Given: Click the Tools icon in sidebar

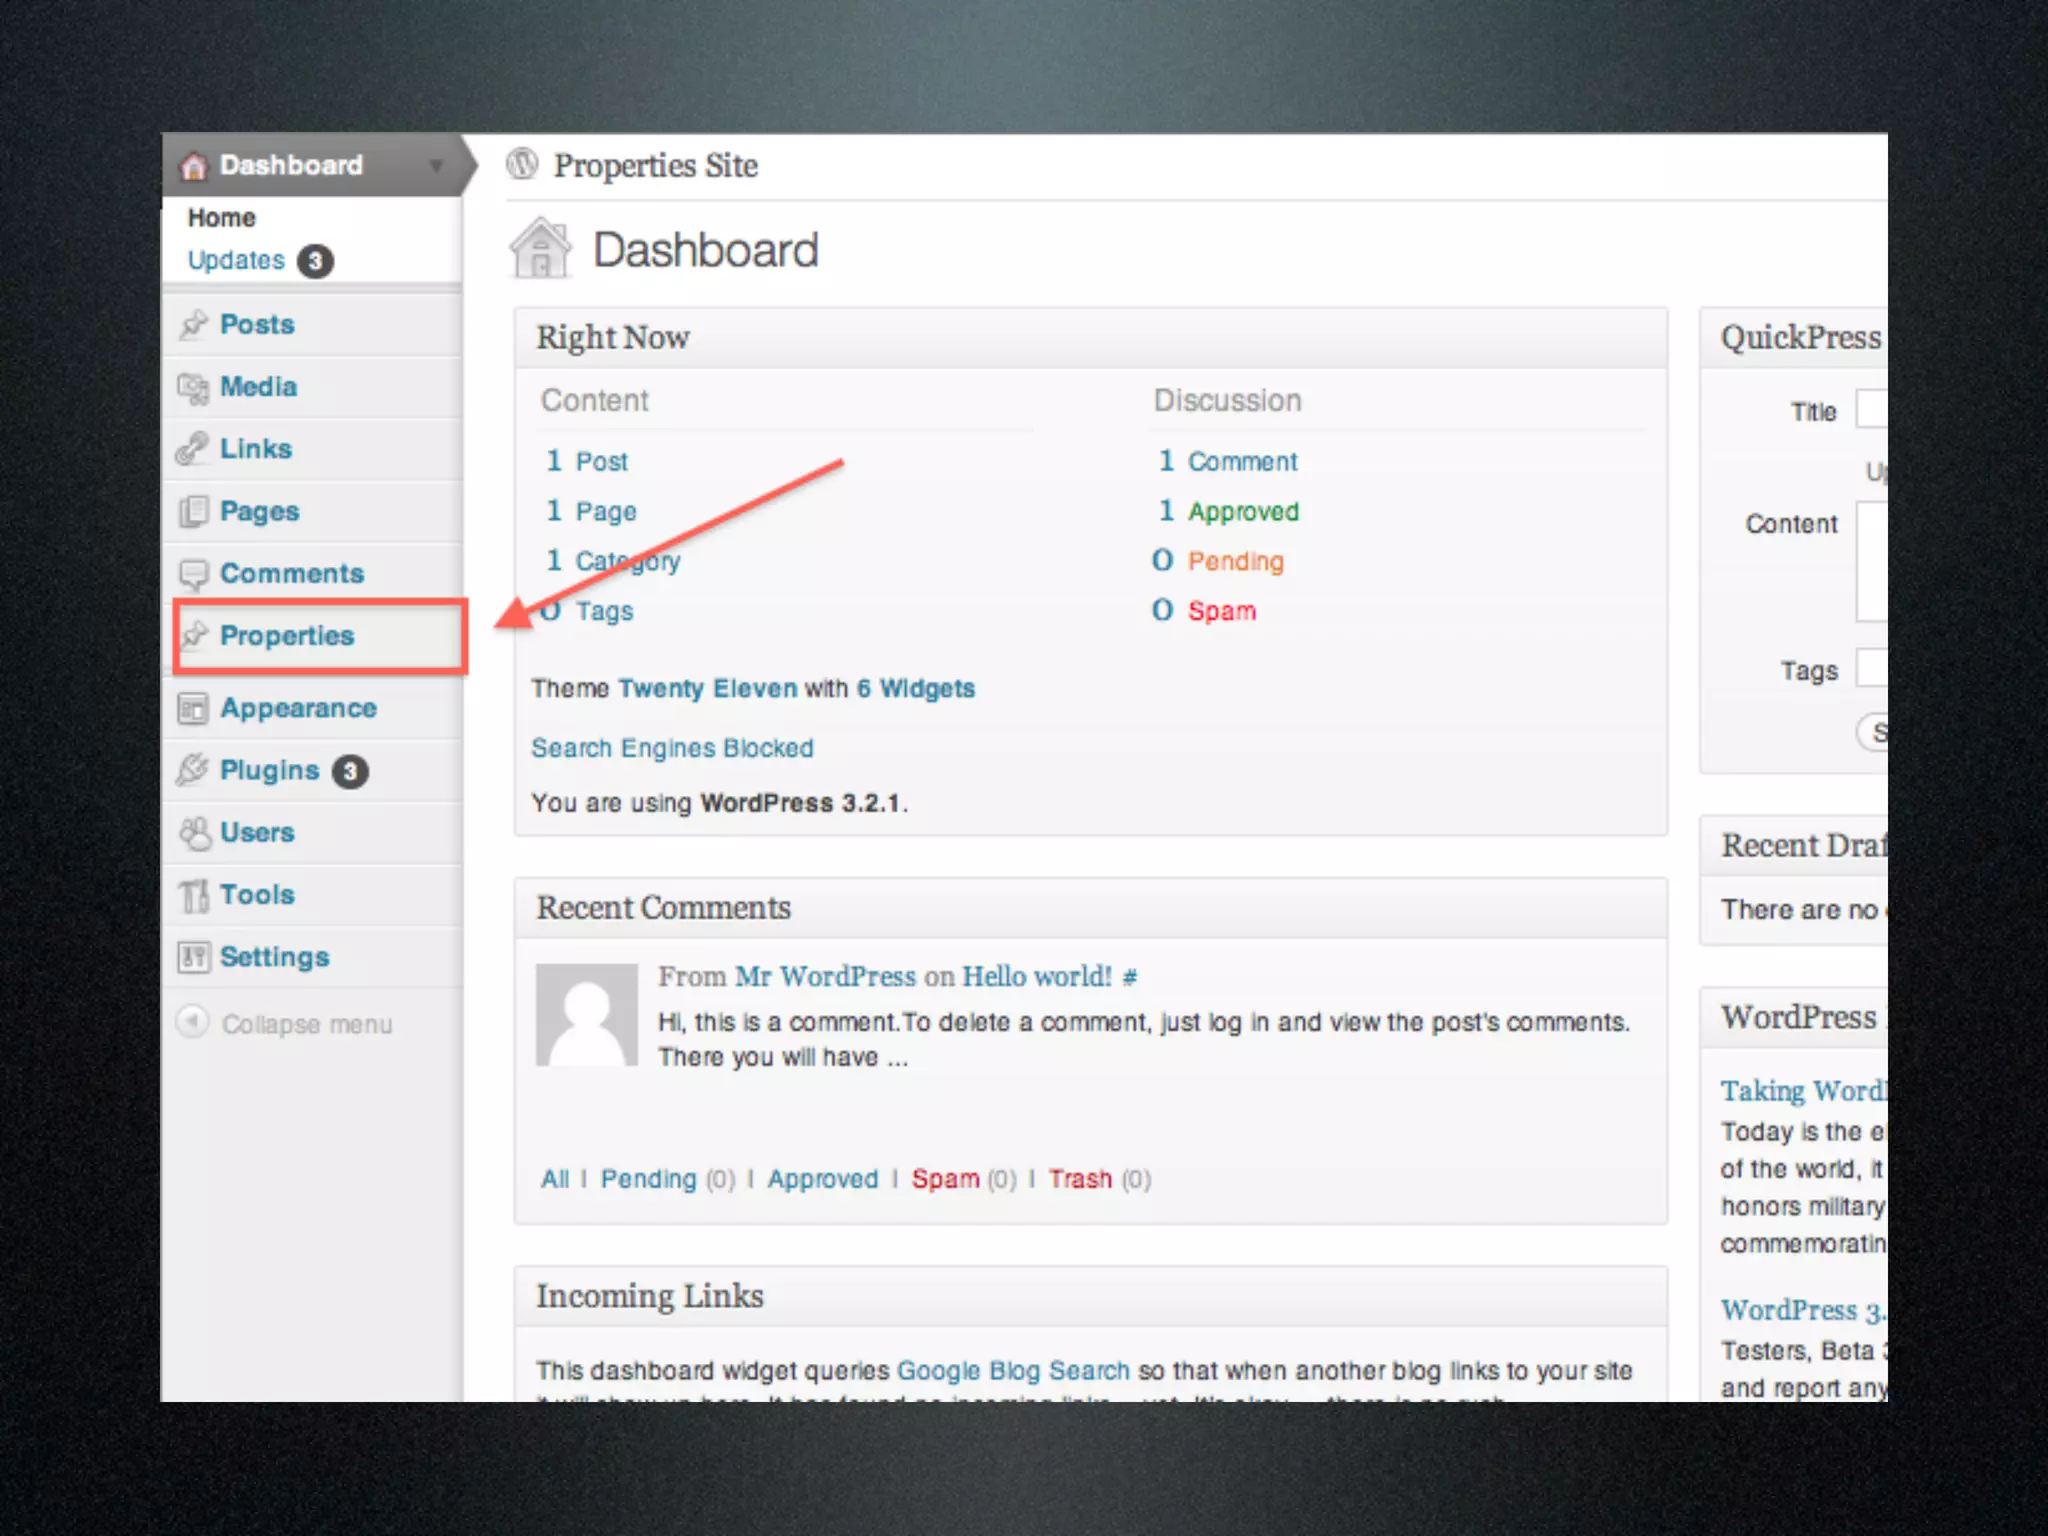Looking at the screenshot, I should pyautogui.click(x=193, y=895).
